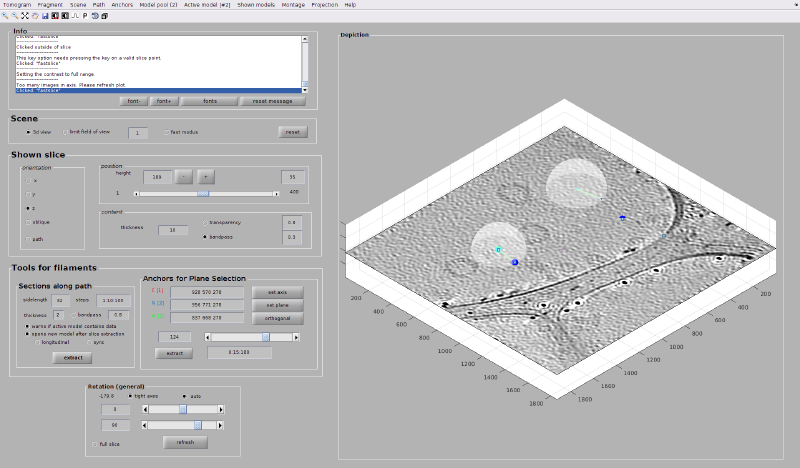
Task: Click the font+ button
Action: click(x=164, y=101)
